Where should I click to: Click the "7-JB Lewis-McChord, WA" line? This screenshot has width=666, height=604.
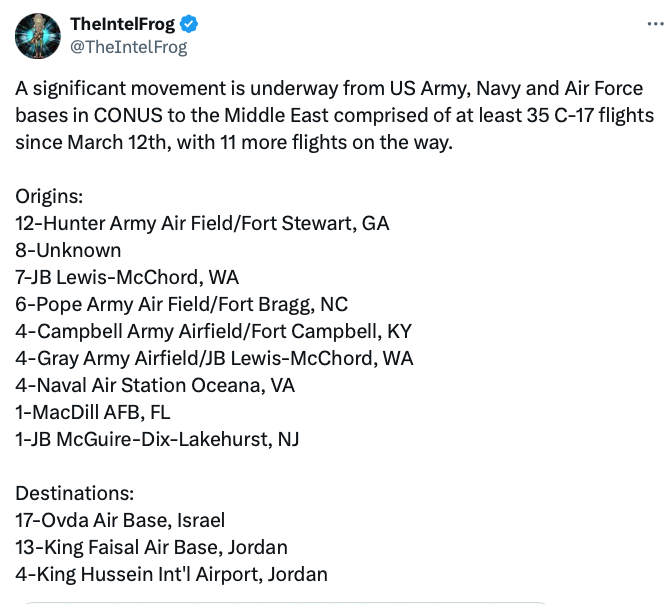click(127, 277)
